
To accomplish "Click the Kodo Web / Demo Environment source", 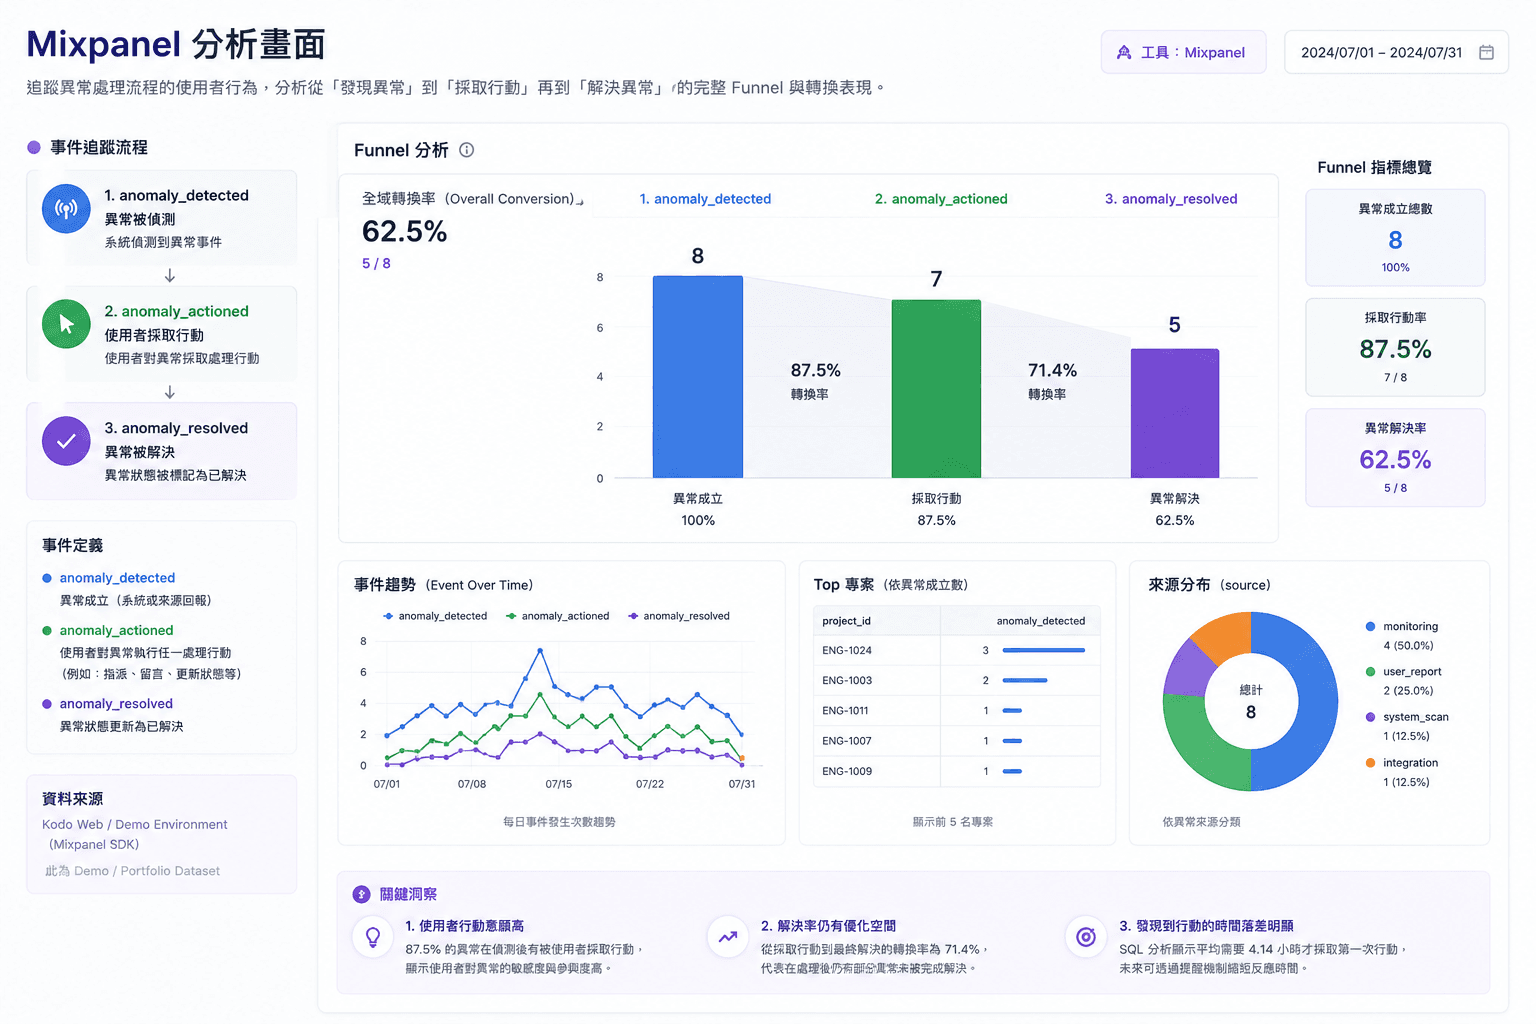I will pyautogui.click(x=135, y=824).
